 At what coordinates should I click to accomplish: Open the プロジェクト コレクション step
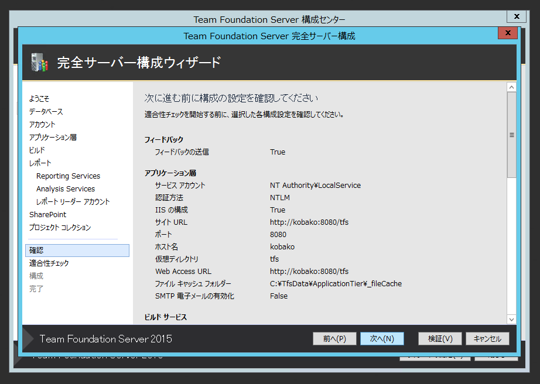tap(60, 227)
